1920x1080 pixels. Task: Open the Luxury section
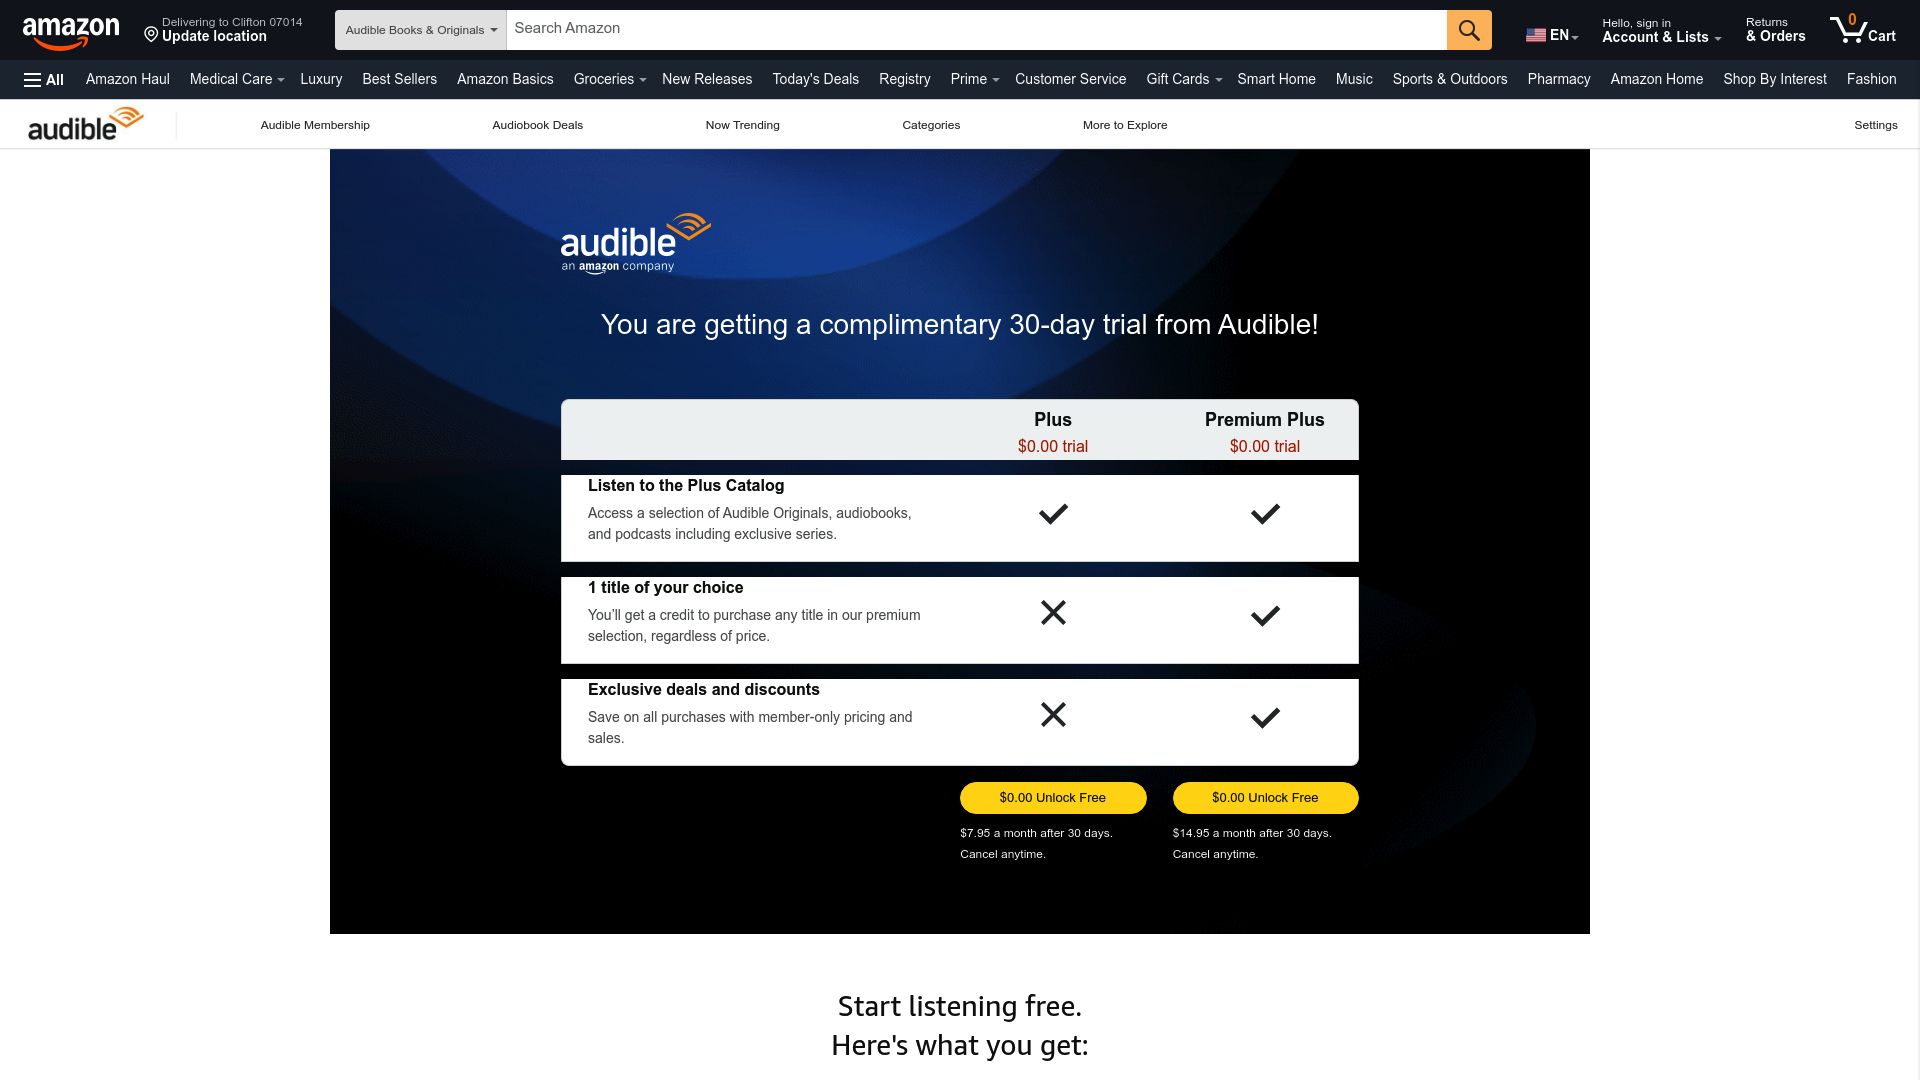321,79
